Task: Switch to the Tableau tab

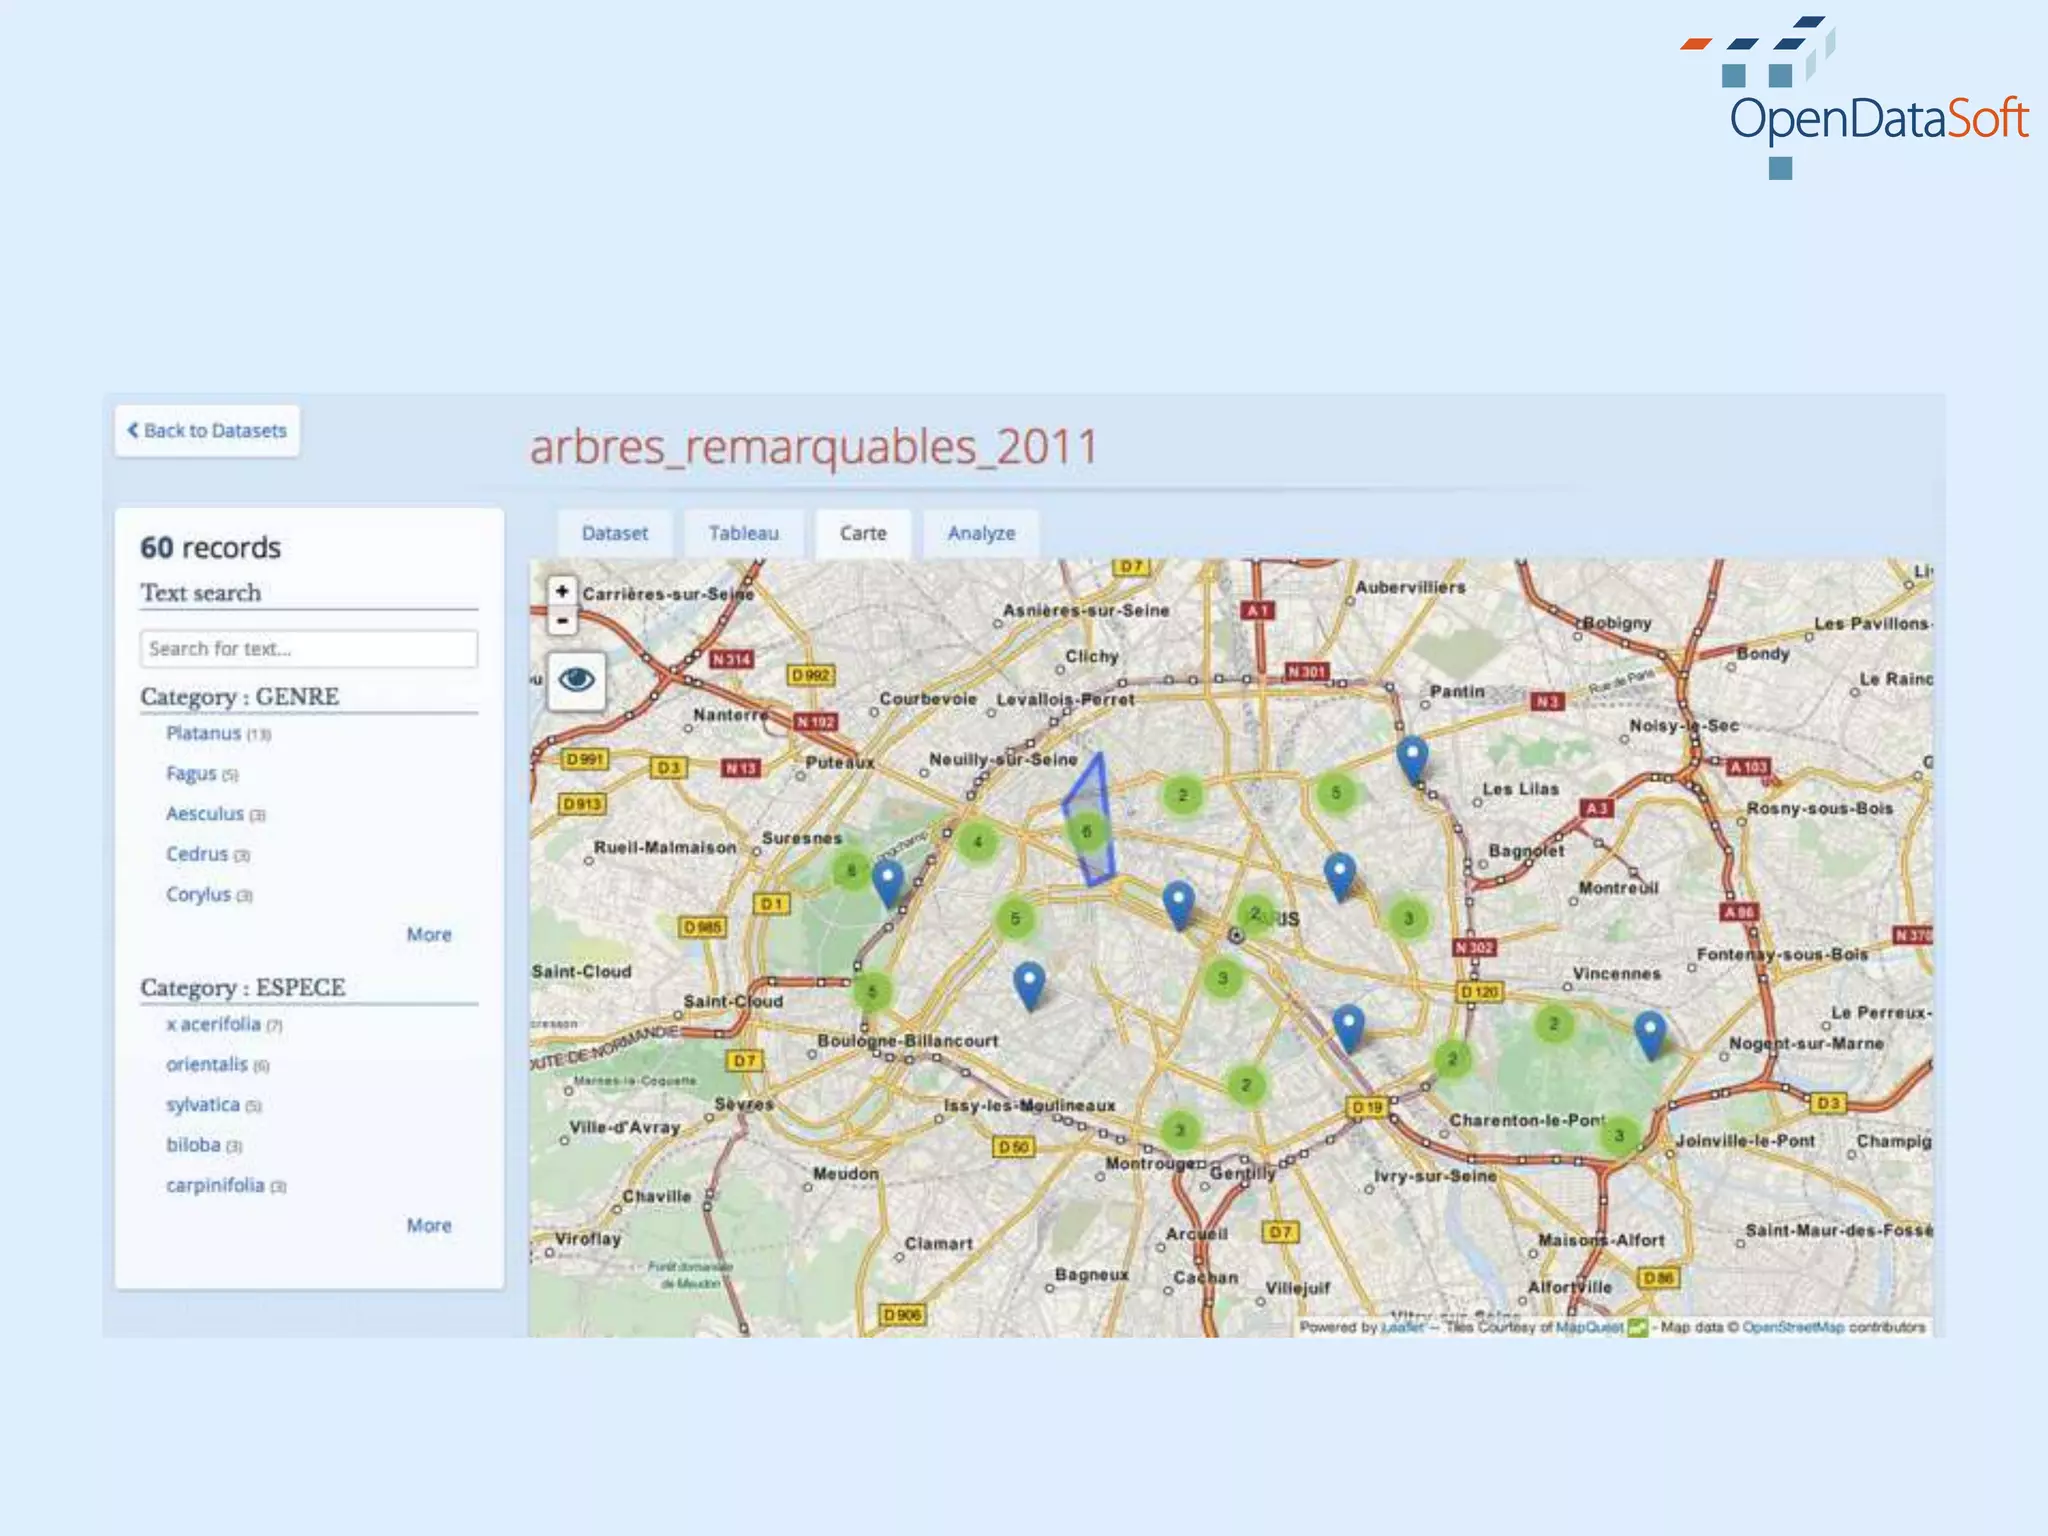Action: 743,533
